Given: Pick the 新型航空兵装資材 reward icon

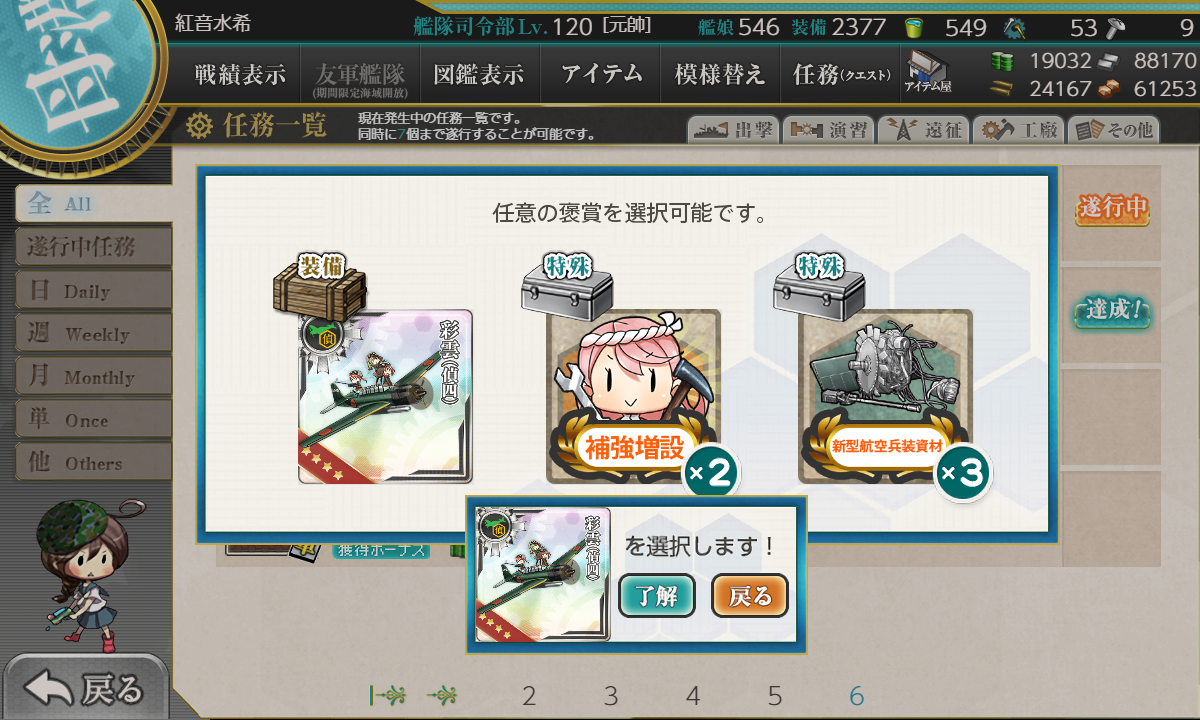Looking at the screenshot, I should tap(886, 397).
